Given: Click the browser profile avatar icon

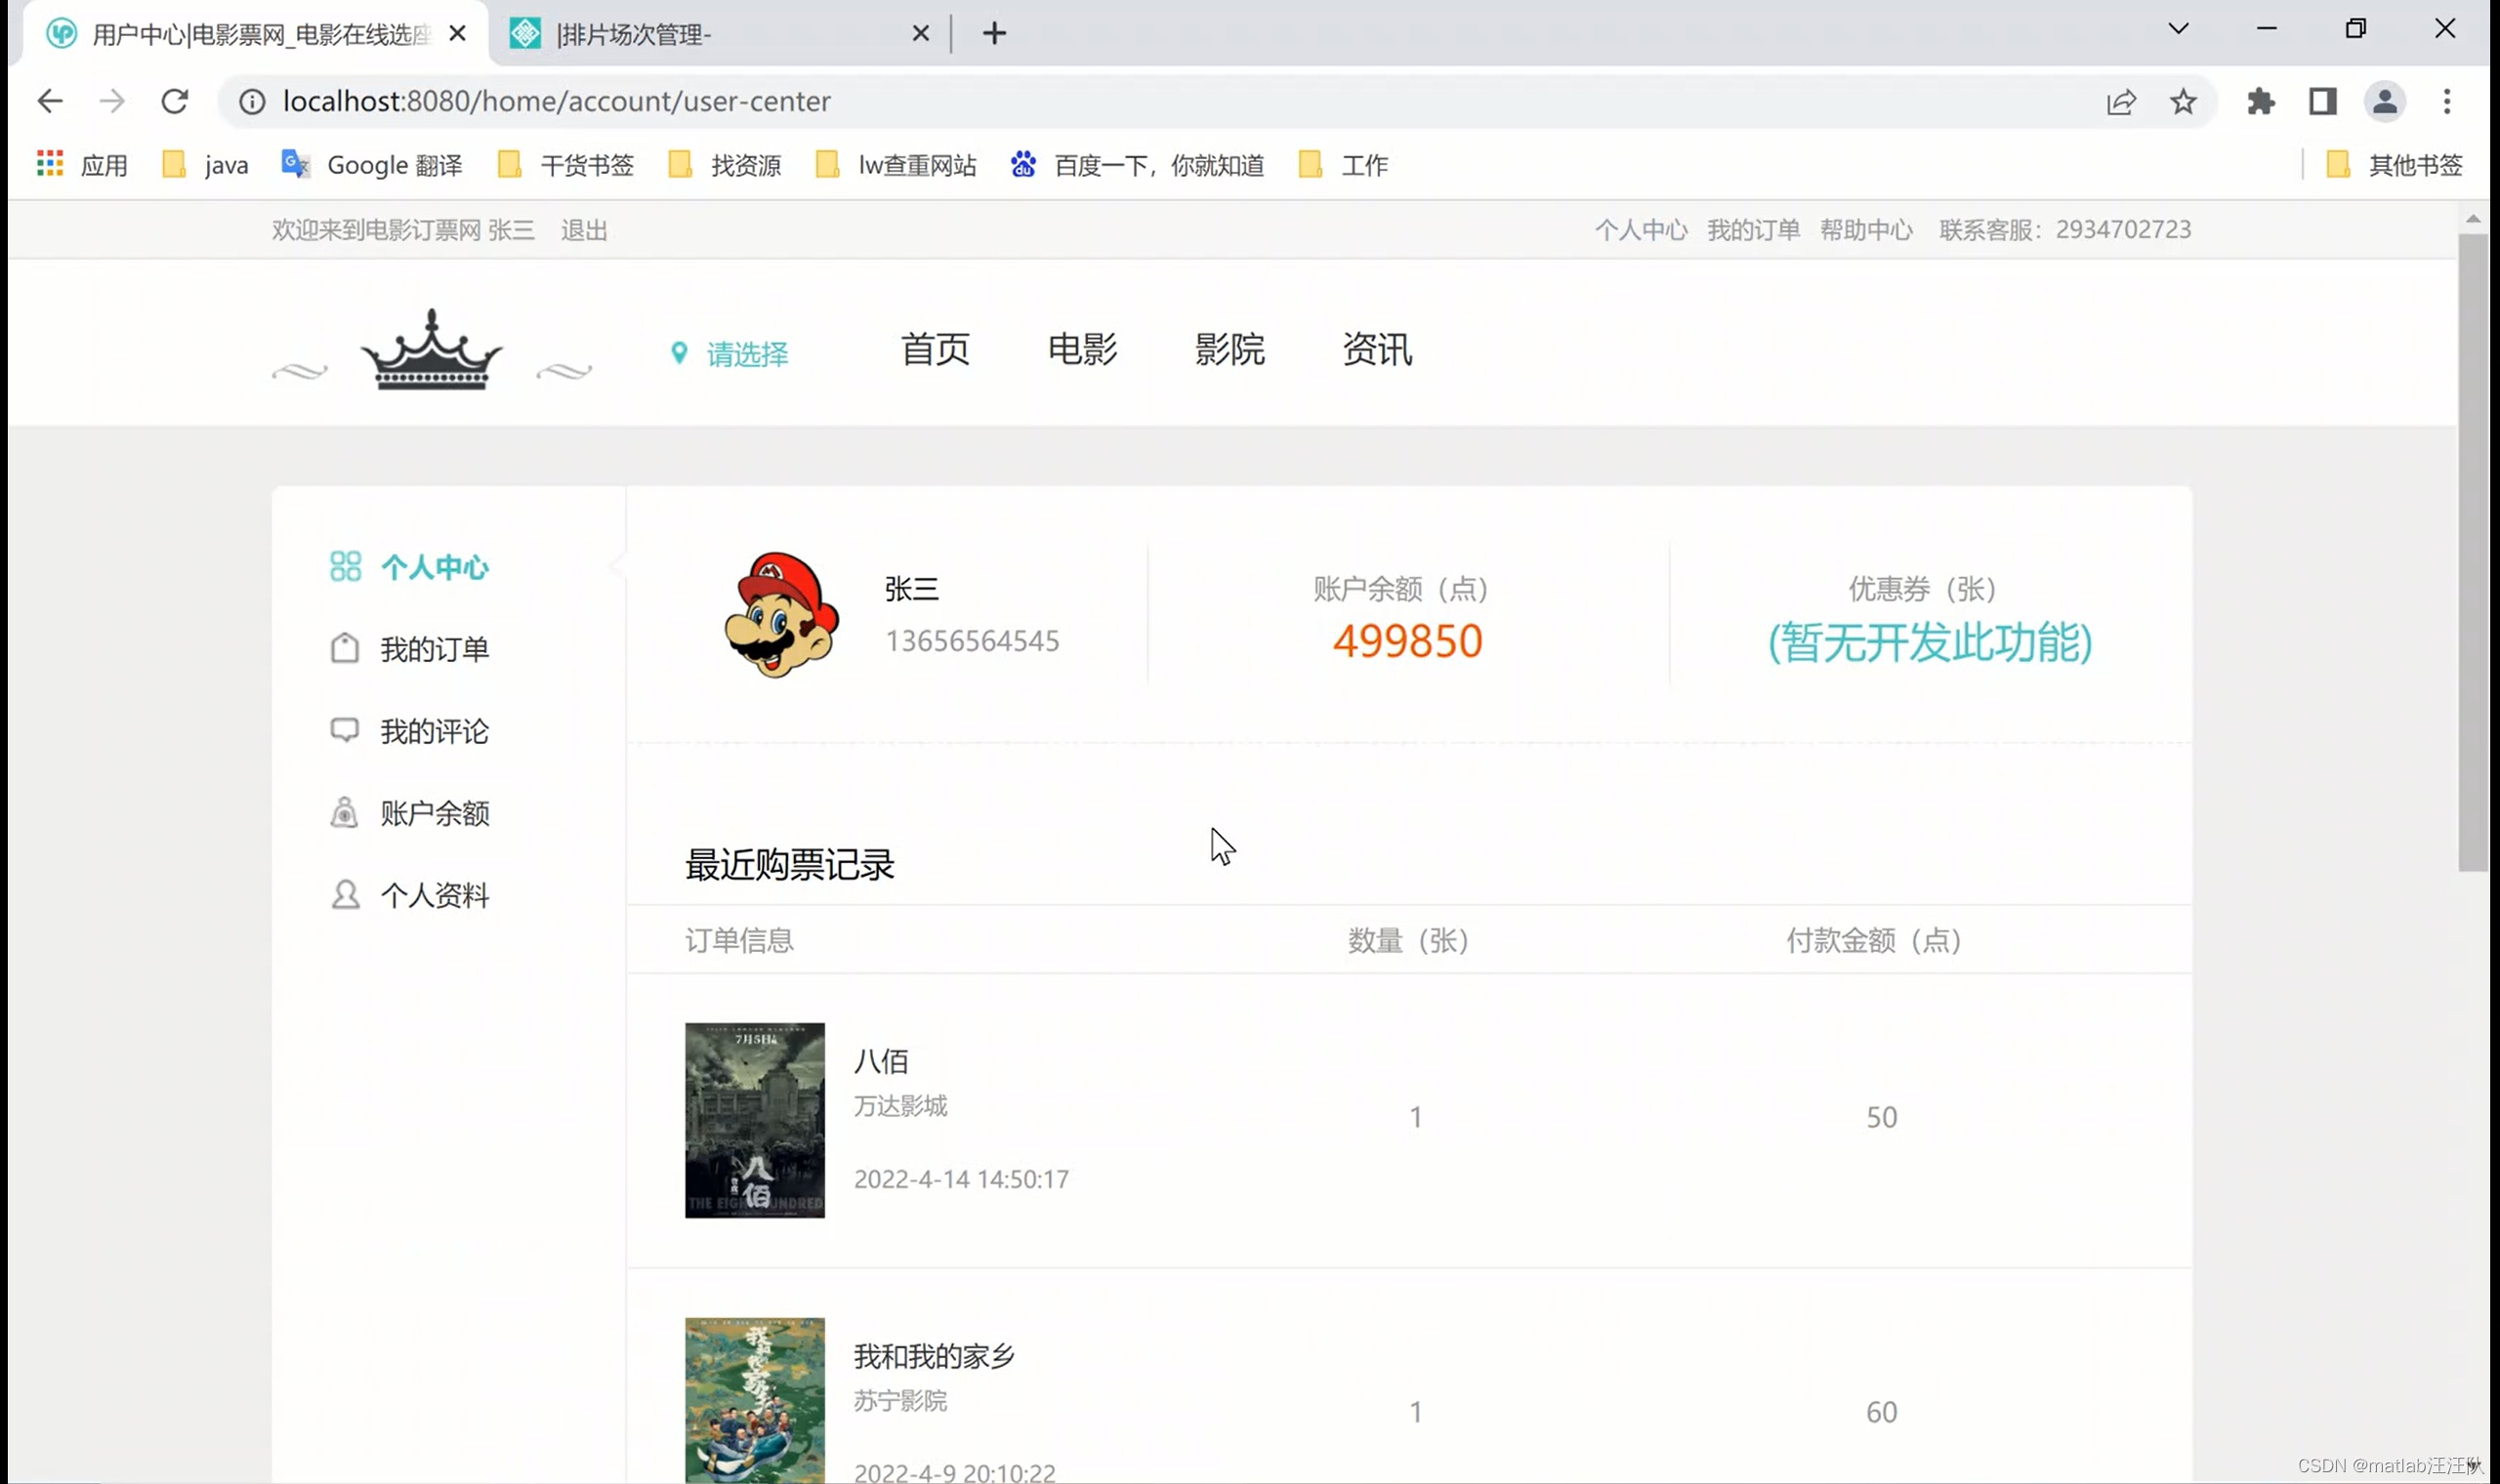Looking at the screenshot, I should point(2384,101).
